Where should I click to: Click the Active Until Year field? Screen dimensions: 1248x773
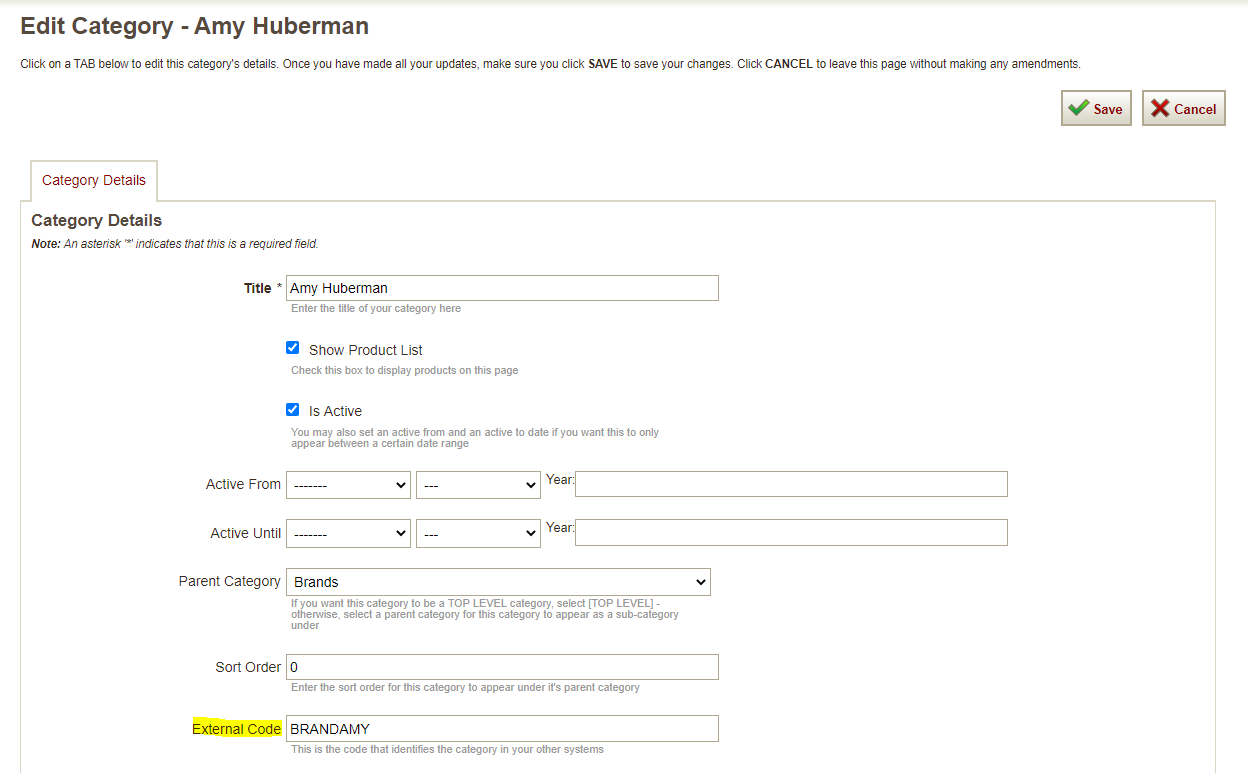[x=791, y=533]
